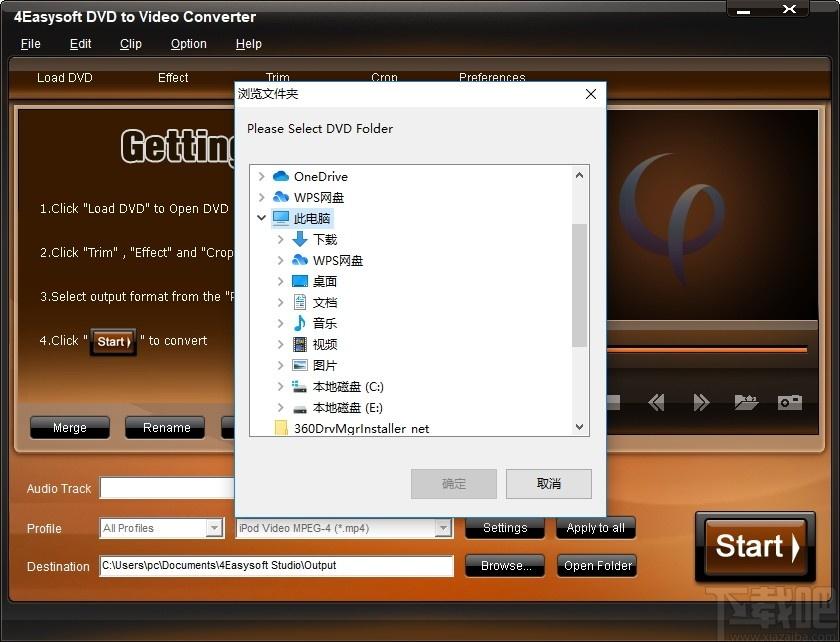Click the Rename button

[166, 428]
